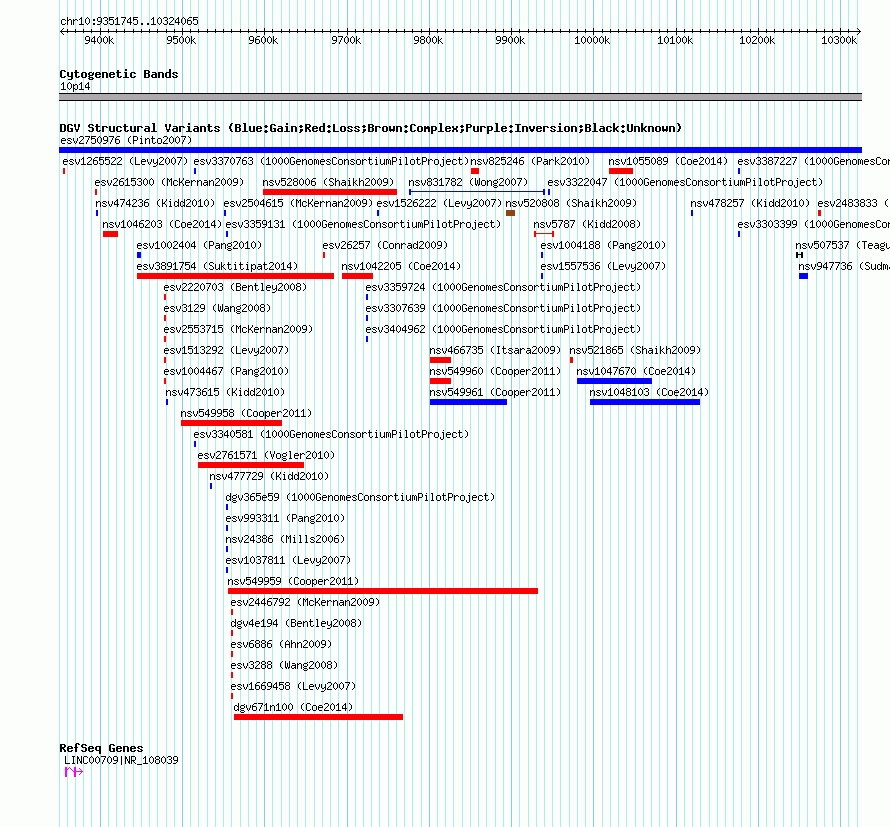Open the esv3307639 variant label

(x=503, y=308)
